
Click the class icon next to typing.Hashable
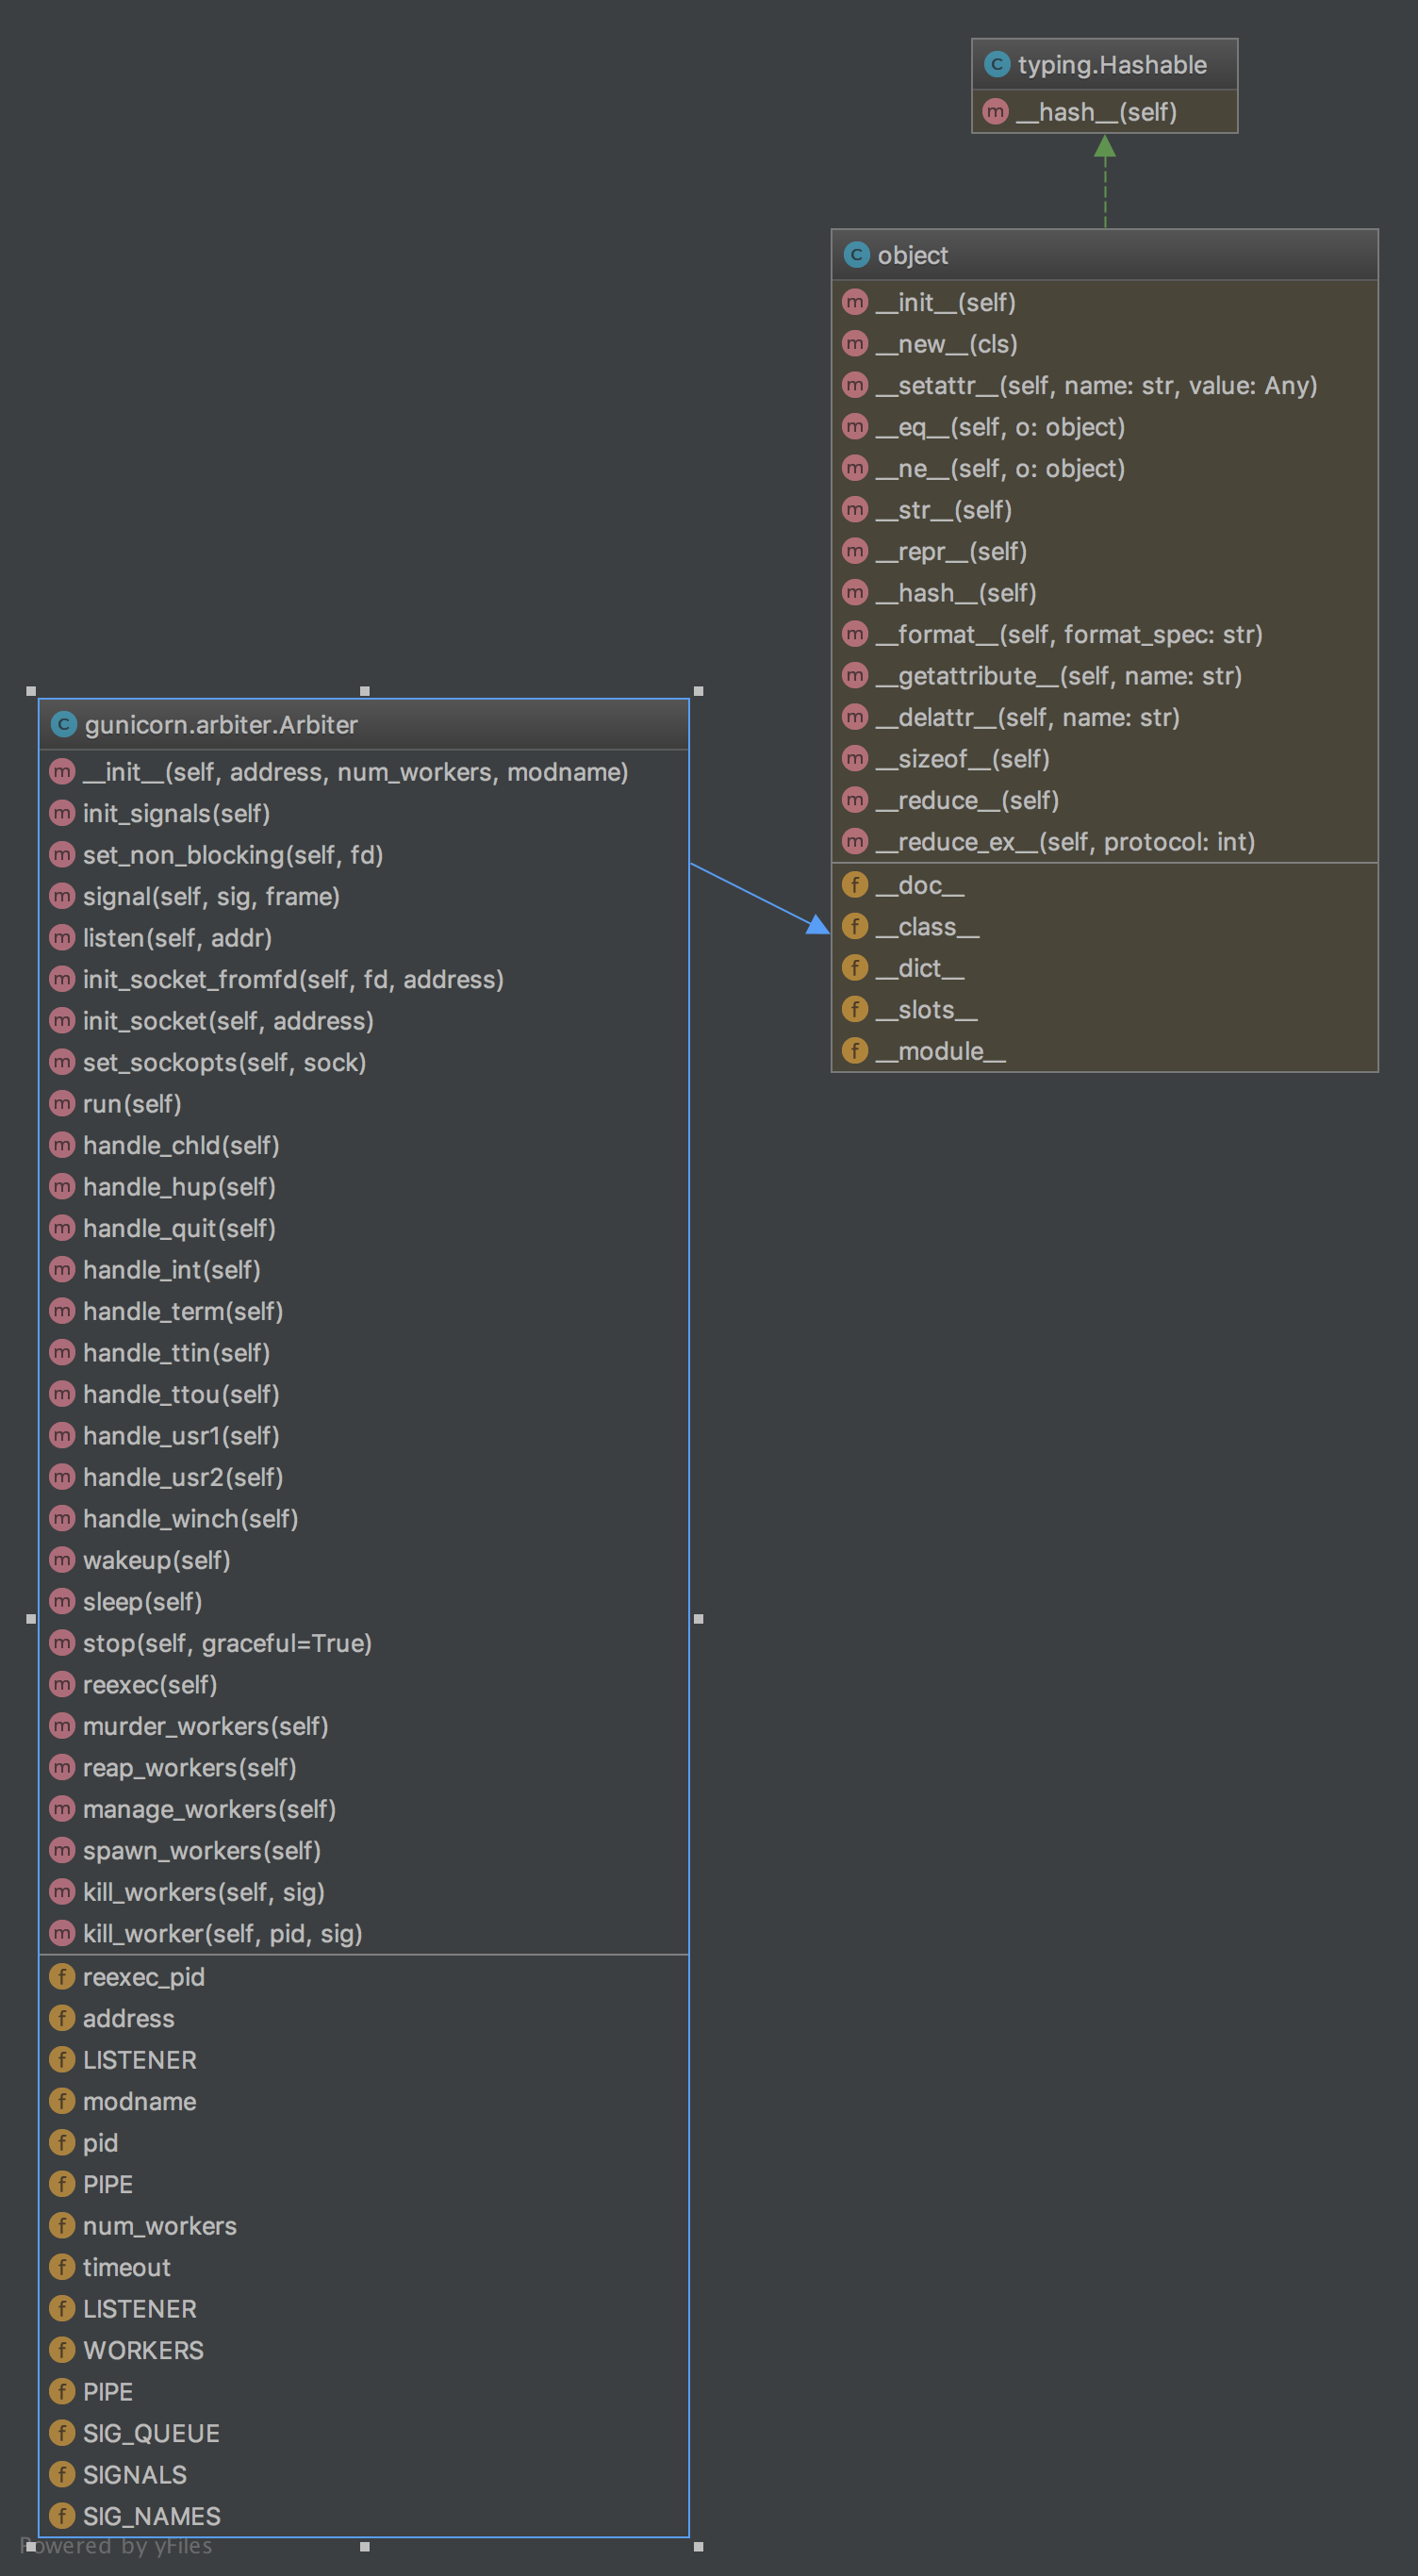click(997, 64)
